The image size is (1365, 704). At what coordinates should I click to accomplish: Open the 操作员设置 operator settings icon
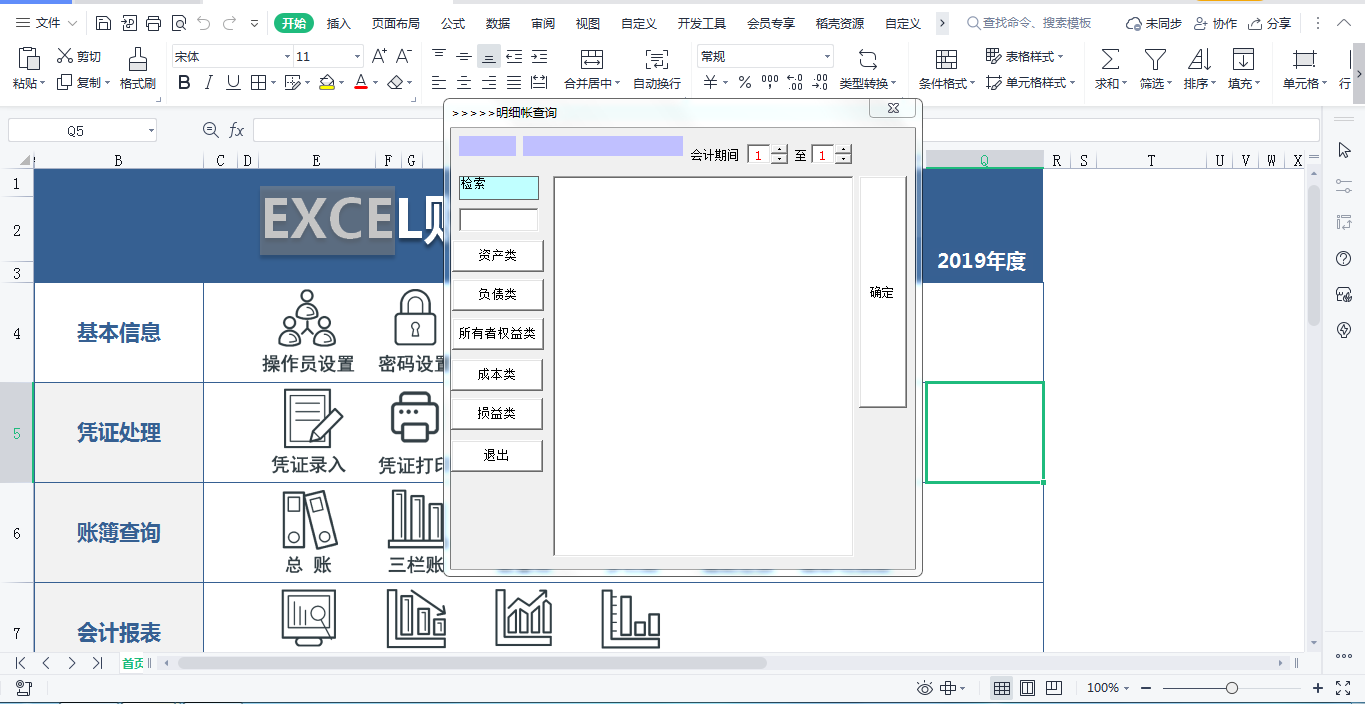(x=307, y=318)
